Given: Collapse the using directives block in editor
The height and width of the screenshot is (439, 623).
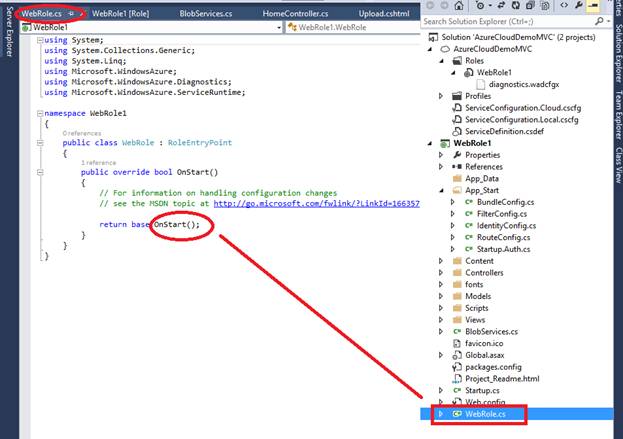Looking at the screenshot, I should [40, 40].
